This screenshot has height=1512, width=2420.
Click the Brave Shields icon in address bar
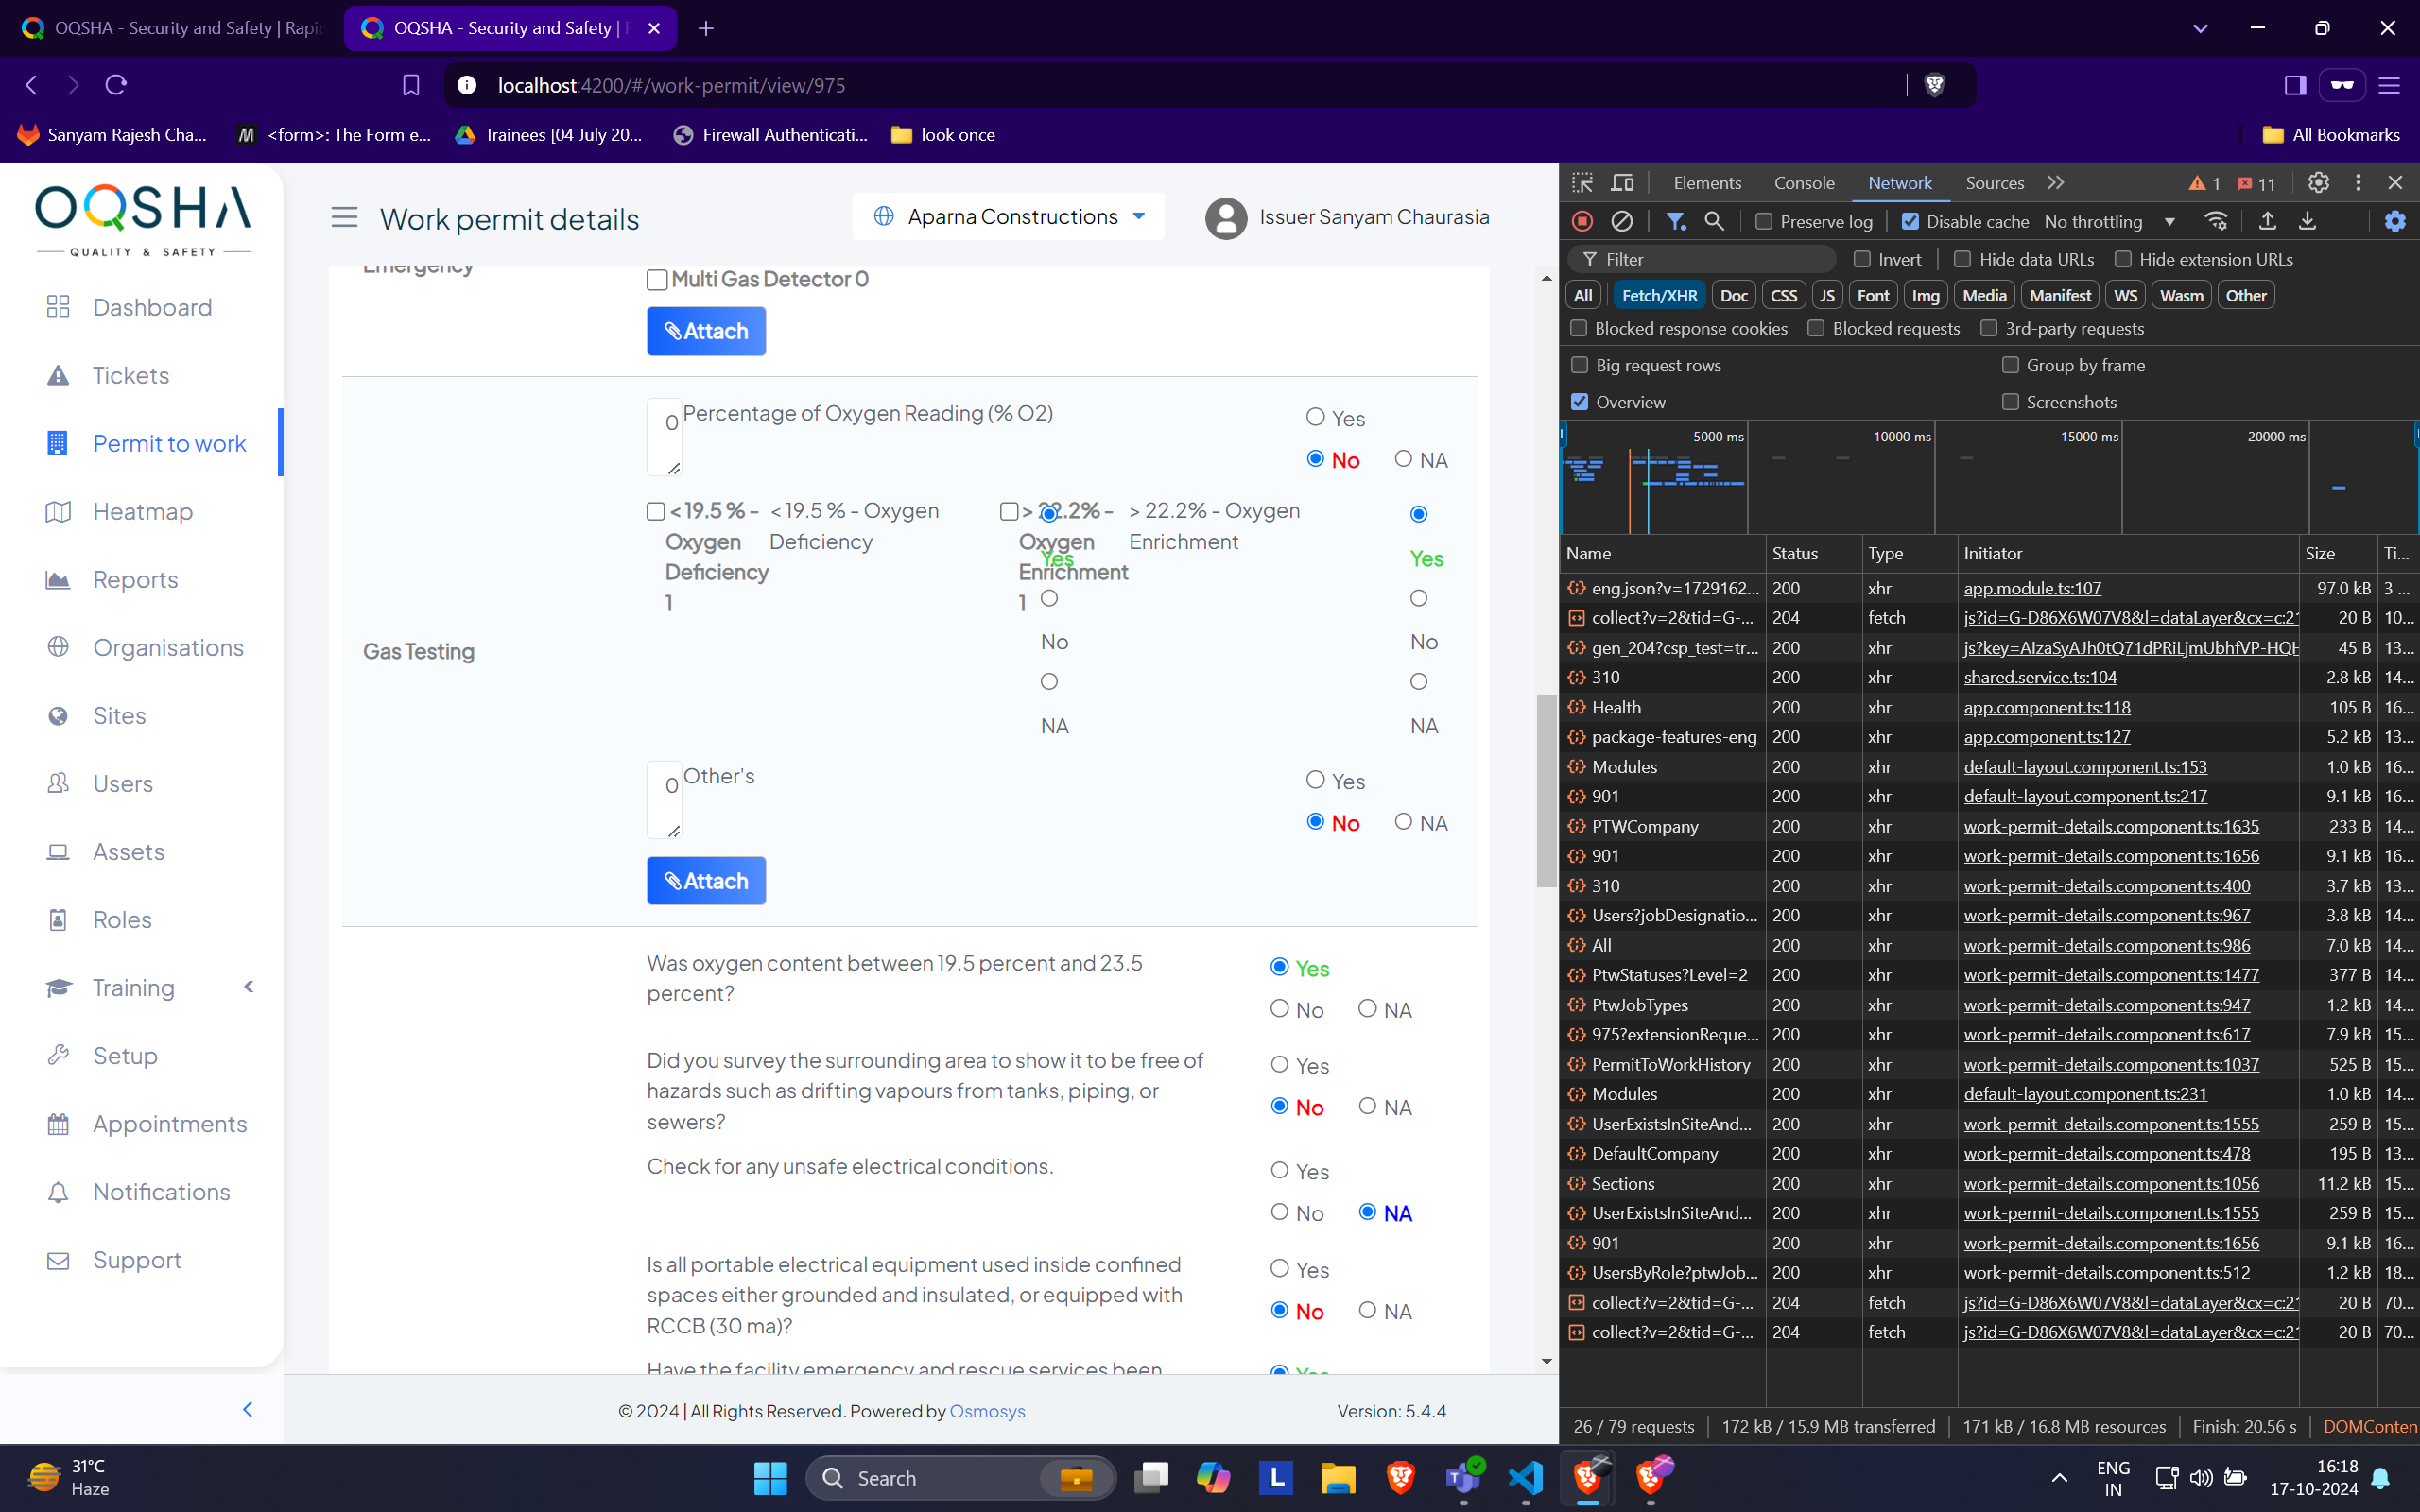1934,86
